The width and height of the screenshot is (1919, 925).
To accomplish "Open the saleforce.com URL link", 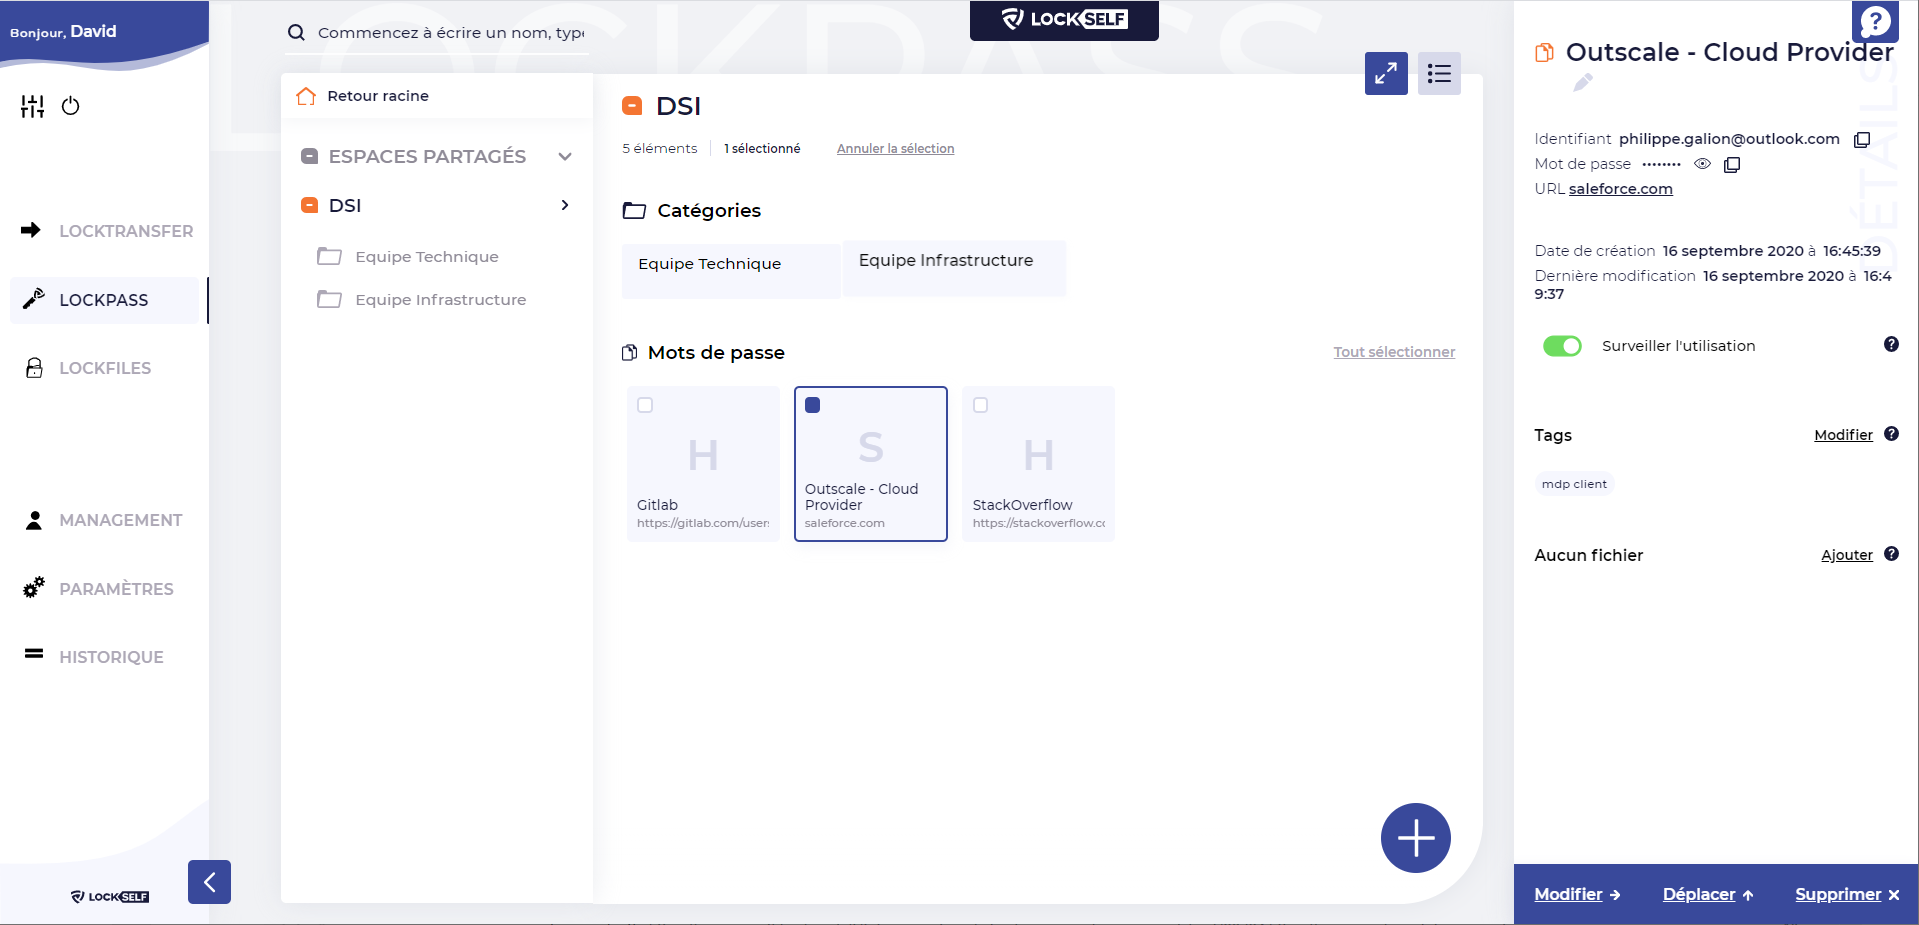I will [1620, 189].
